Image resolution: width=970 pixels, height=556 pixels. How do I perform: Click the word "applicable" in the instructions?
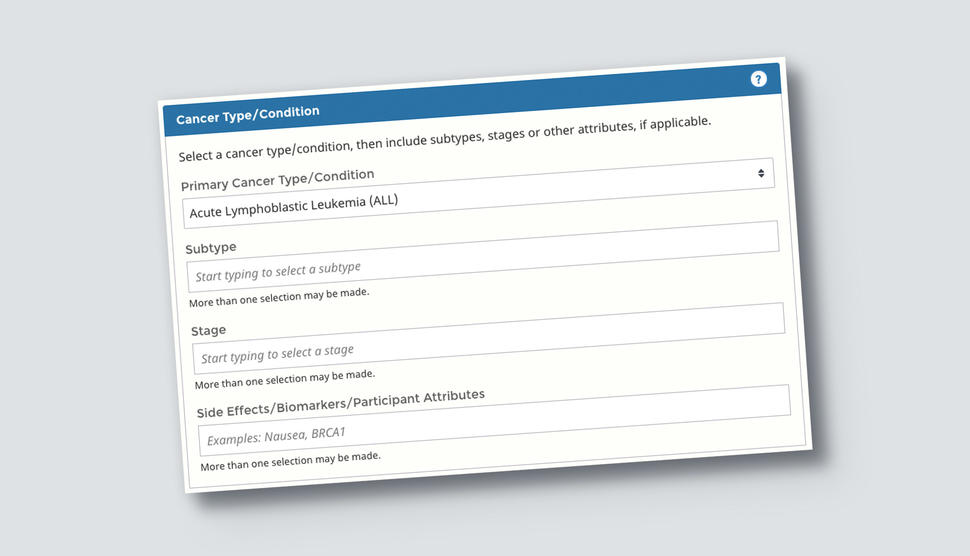678,123
